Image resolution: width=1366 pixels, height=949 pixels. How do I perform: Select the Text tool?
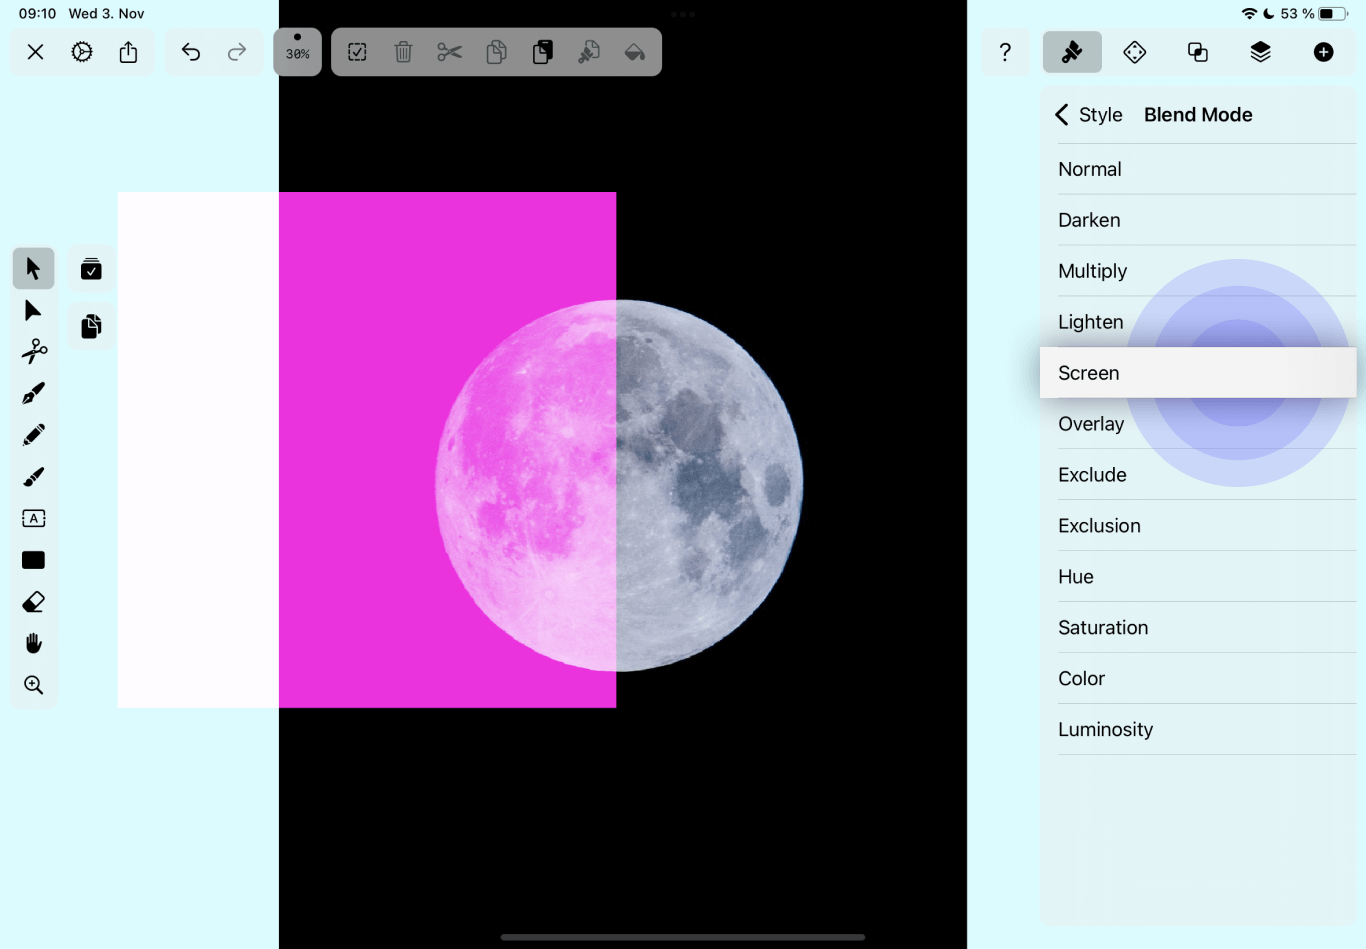33,518
